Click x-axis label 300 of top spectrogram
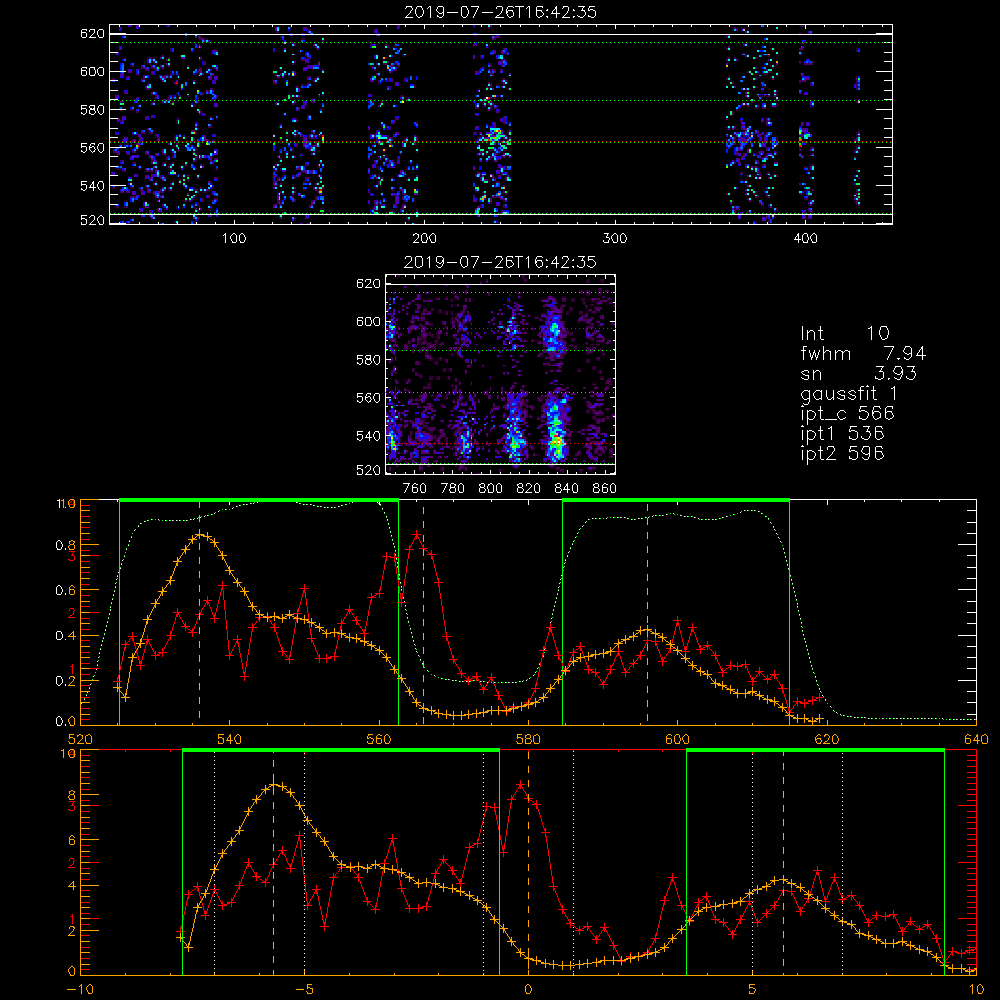Viewport: 1000px width, 1000px height. 615,239
